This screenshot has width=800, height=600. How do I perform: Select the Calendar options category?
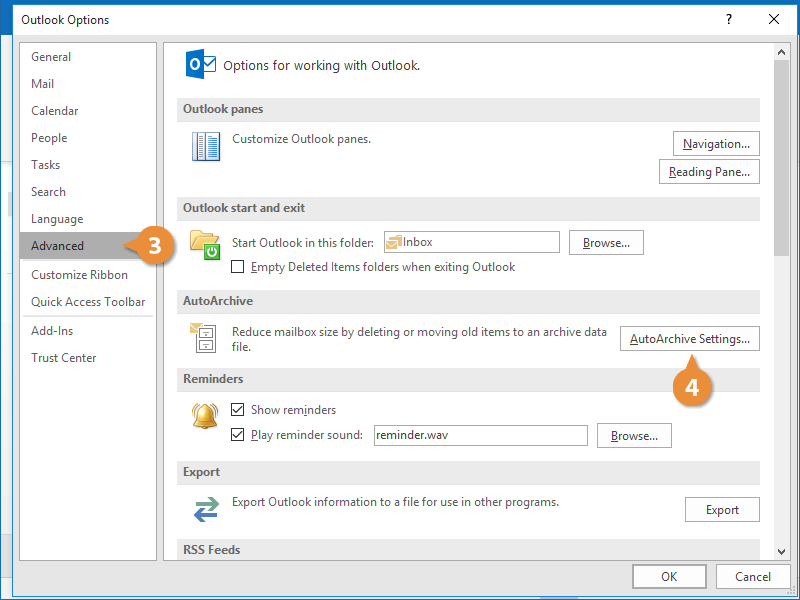(88, 111)
